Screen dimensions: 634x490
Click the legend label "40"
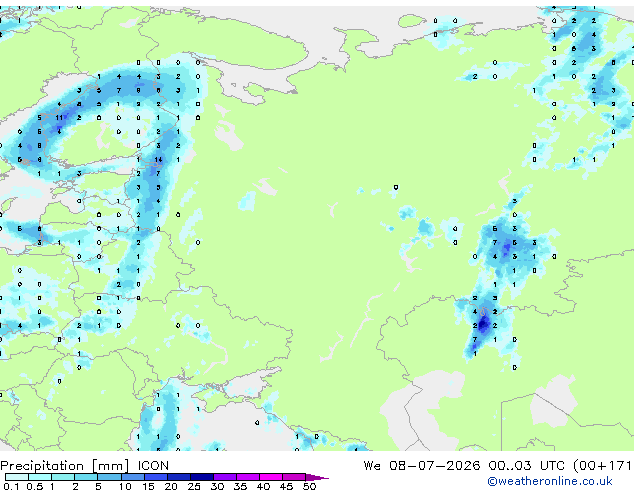coord(263,486)
